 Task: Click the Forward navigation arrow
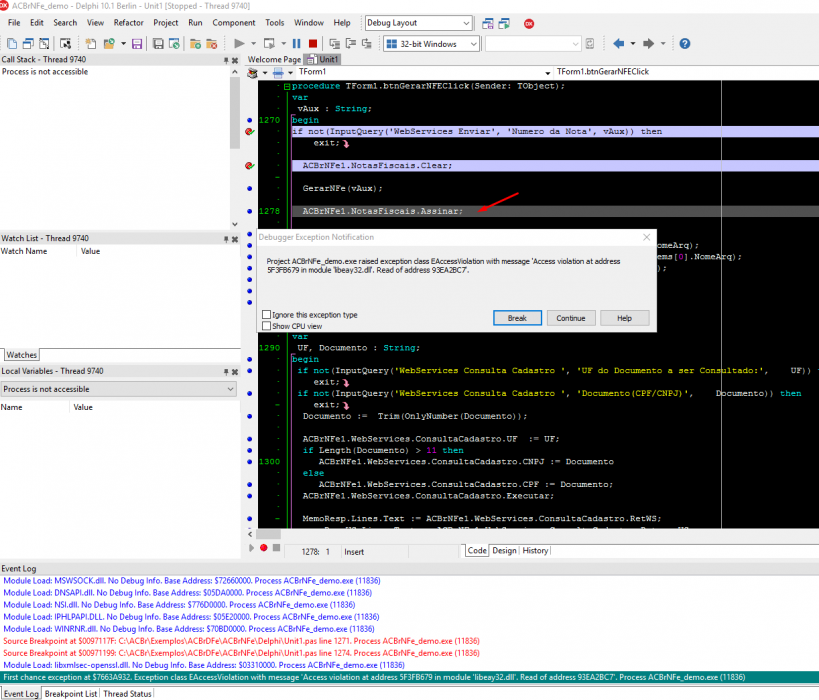648,44
